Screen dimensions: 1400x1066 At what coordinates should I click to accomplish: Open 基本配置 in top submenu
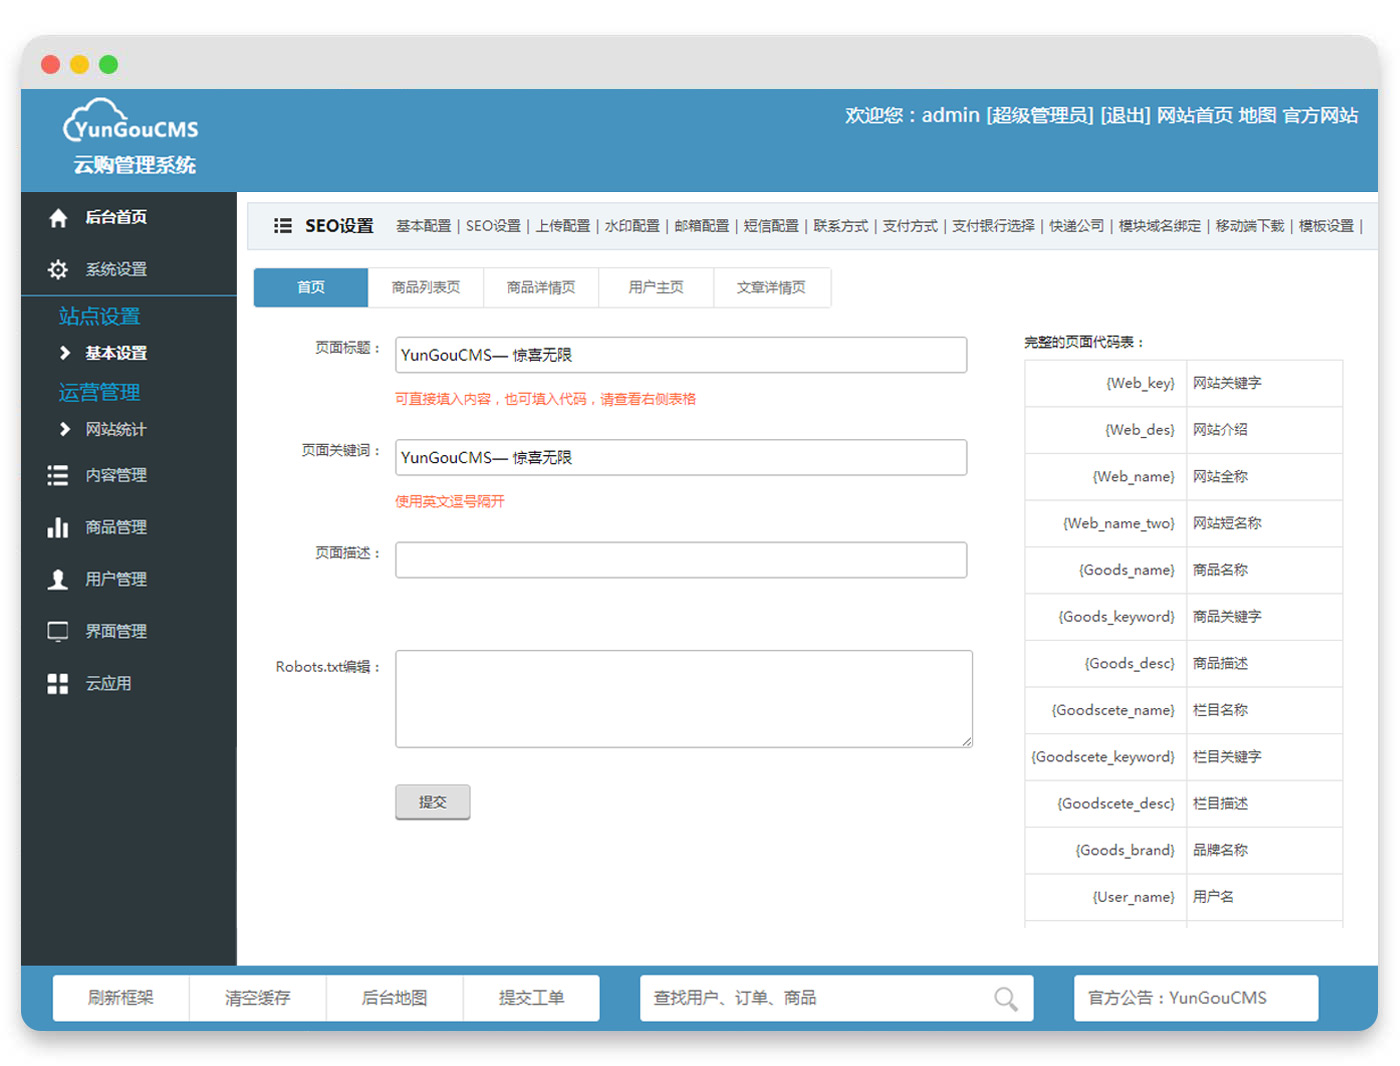tap(423, 226)
